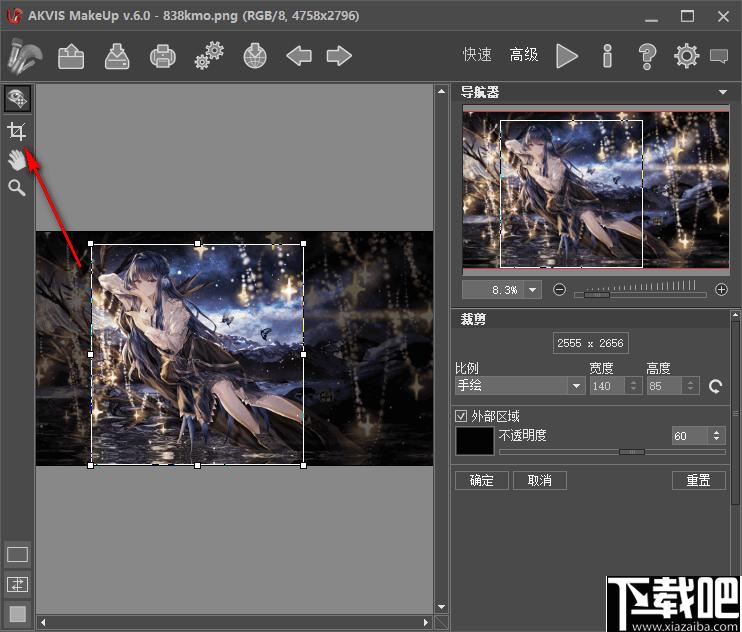Zoom out with the minus circle button
The image size is (742, 632).
click(x=559, y=290)
